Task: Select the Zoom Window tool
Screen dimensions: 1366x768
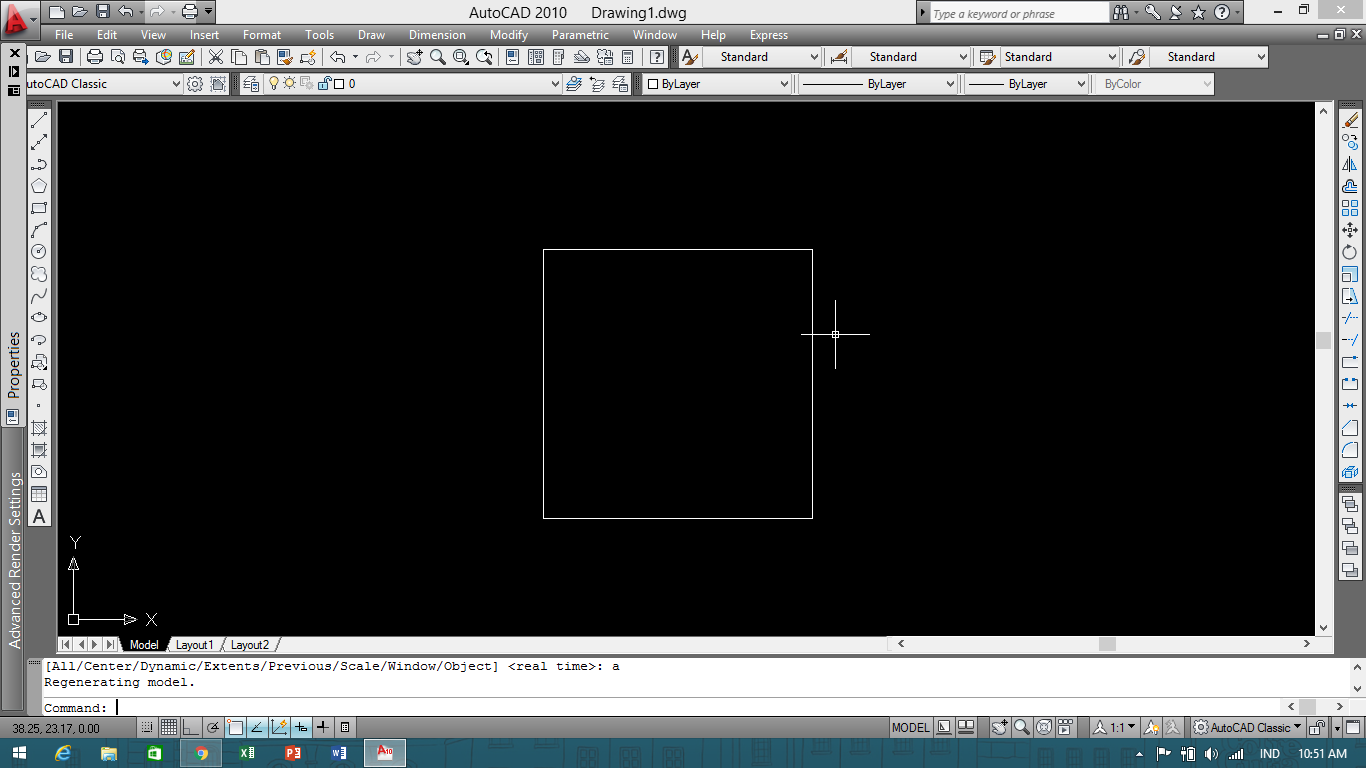Action: [x=461, y=57]
